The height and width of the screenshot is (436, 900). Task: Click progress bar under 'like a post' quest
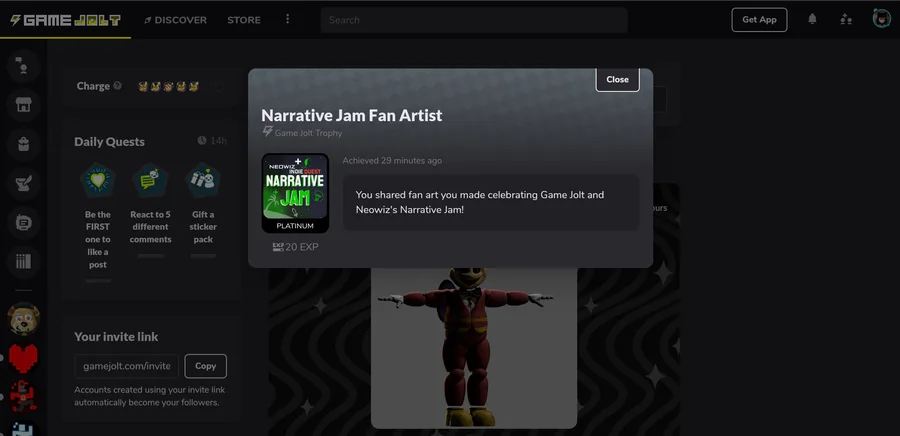pyautogui.click(x=98, y=281)
